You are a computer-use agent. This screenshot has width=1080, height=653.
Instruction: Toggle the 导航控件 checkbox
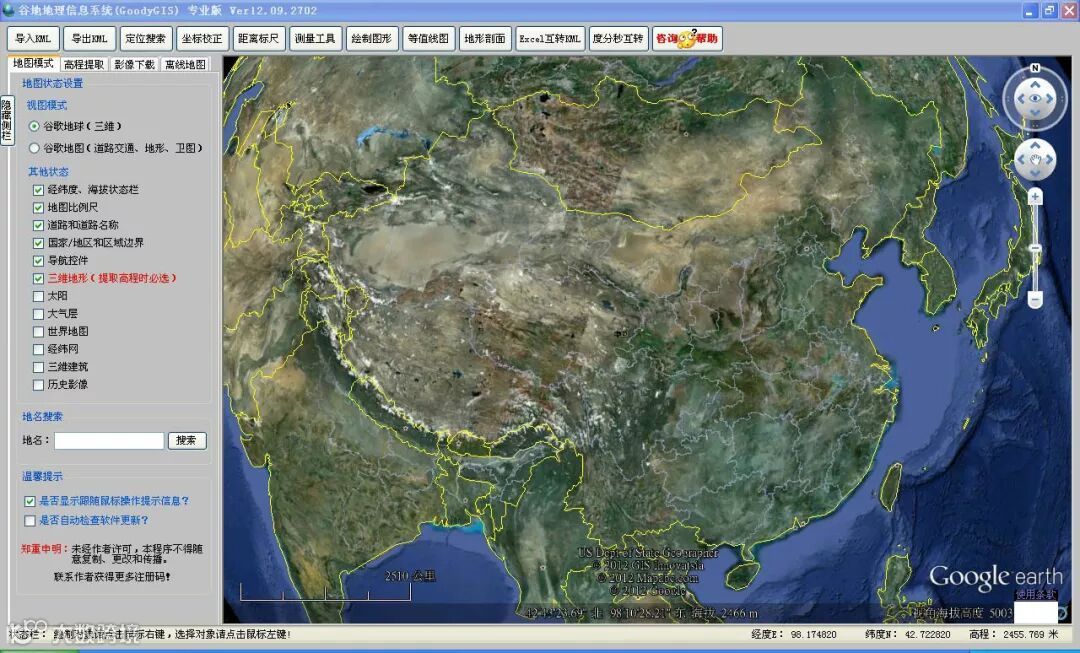click(39, 261)
